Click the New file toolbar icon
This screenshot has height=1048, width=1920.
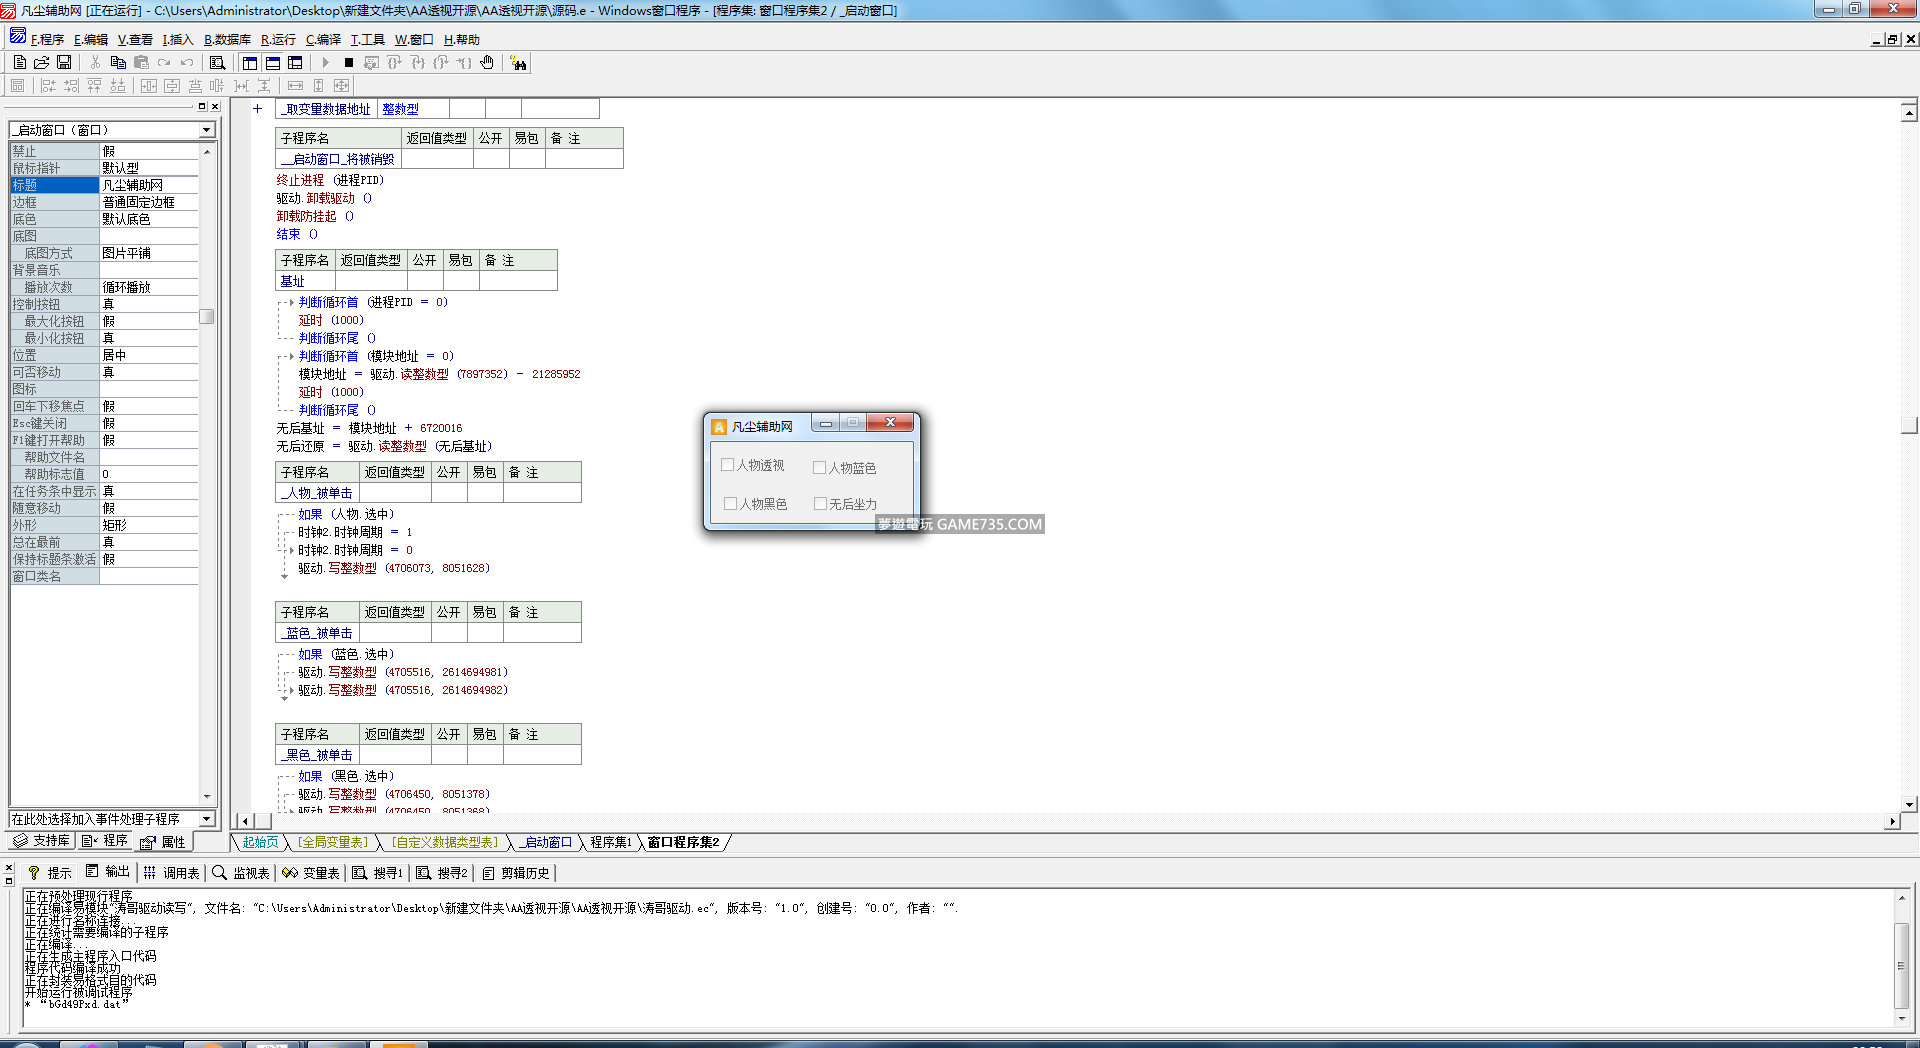click(x=19, y=63)
